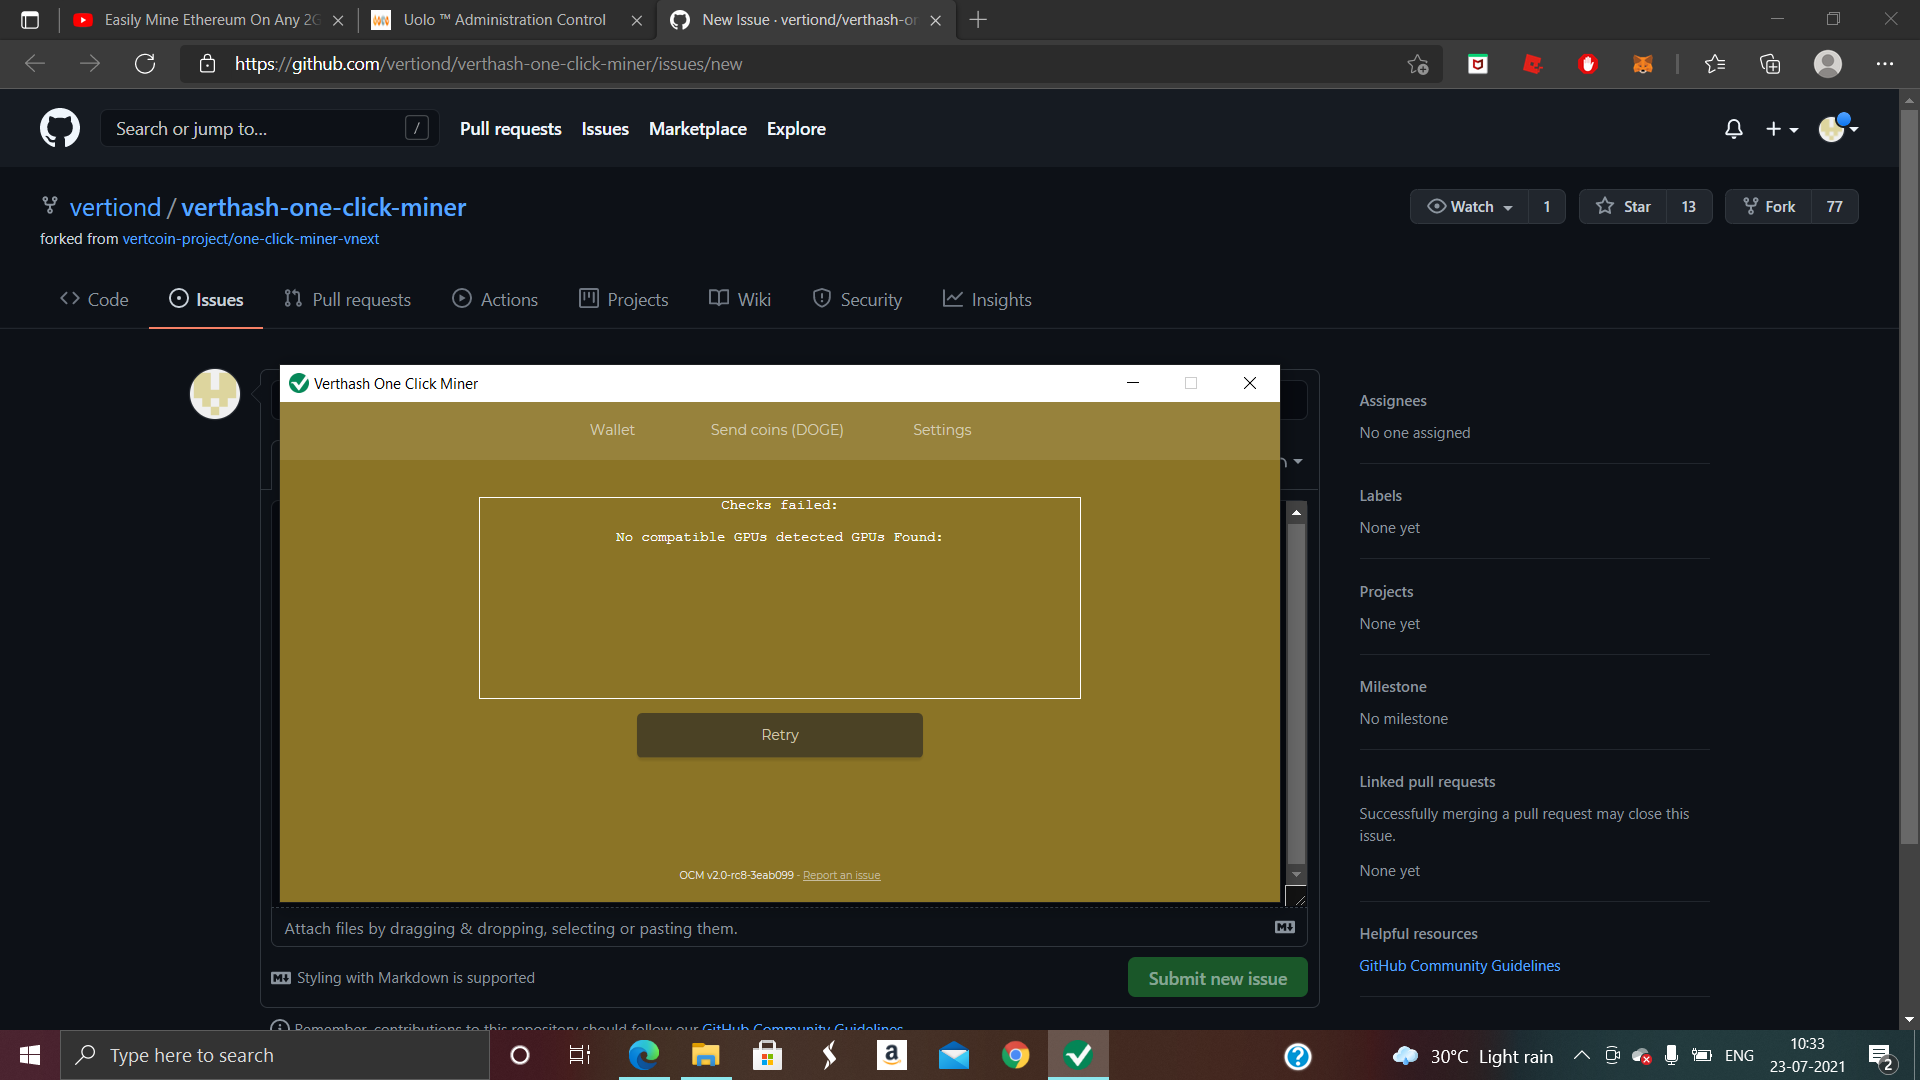Open Task View on taskbar
The height and width of the screenshot is (1080, 1920).
coord(580,1055)
